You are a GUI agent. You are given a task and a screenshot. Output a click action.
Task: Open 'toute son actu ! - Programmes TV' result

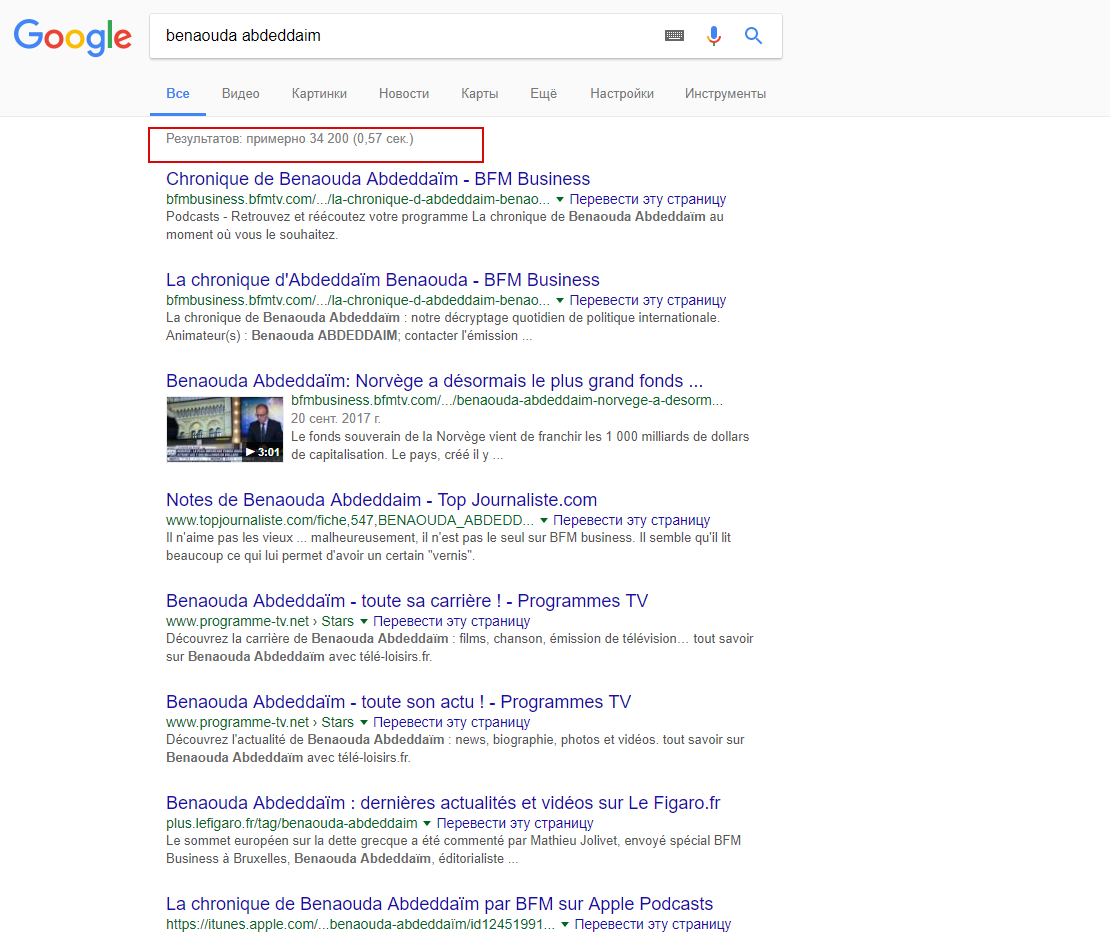399,703
